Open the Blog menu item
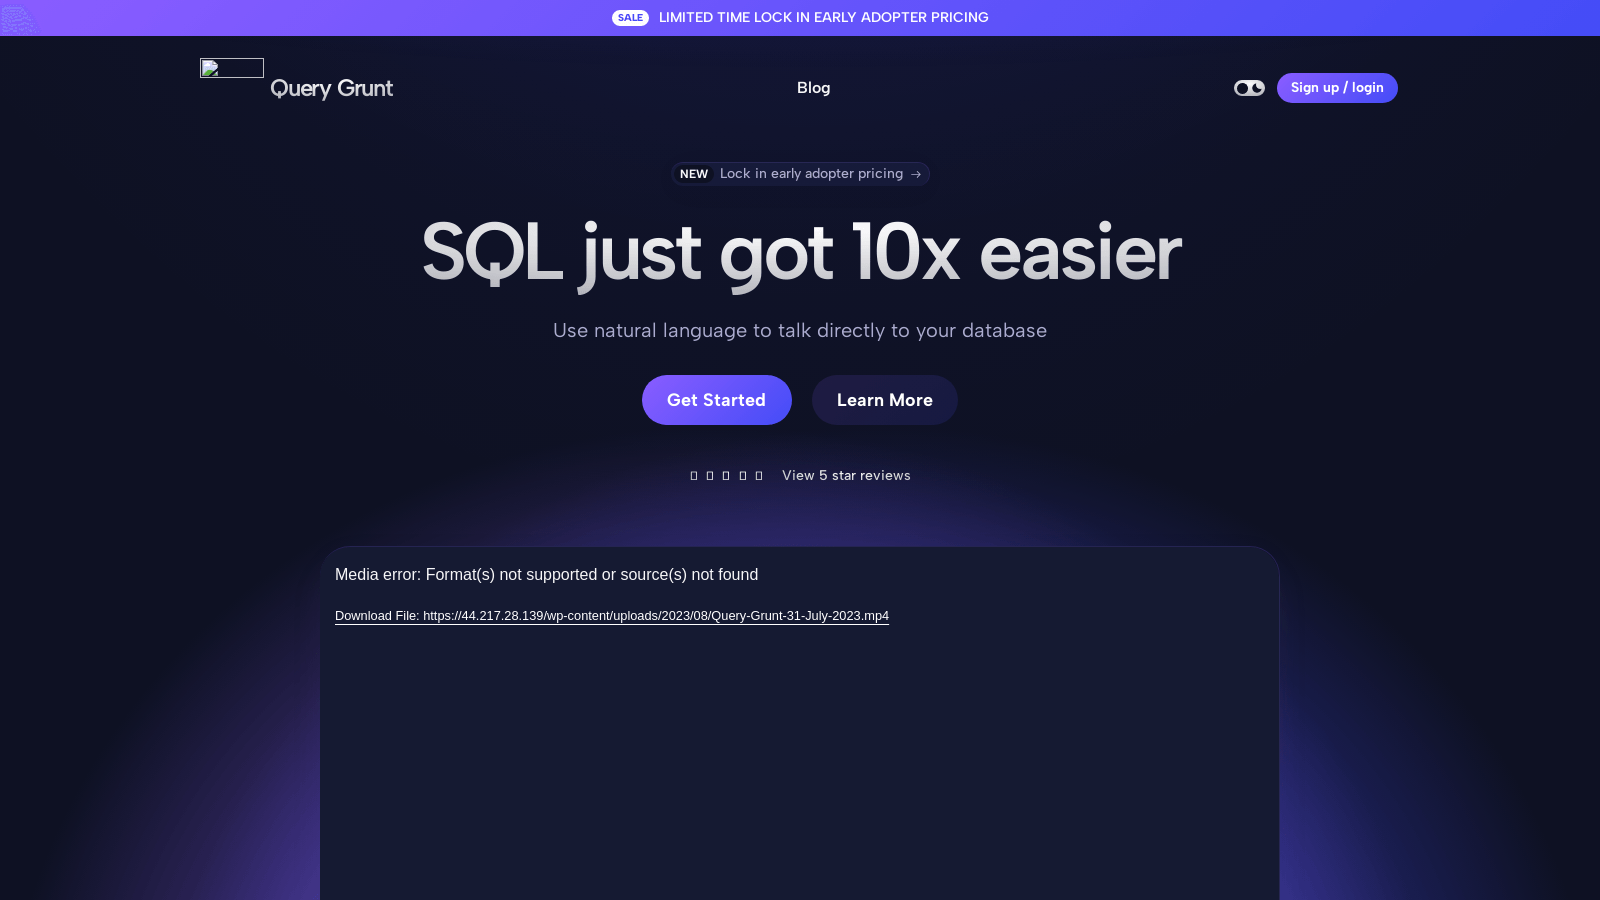The height and width of the screenshot is (900, 1600). tap(813, 88)
